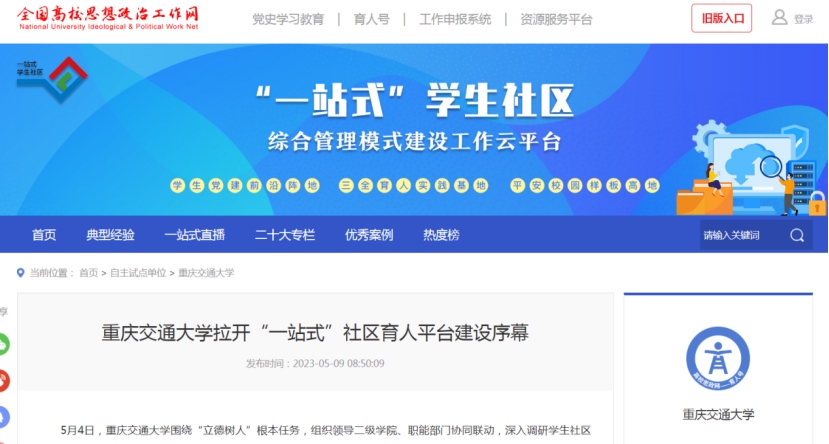Open the 一站式学生社区 logo in banner
Viewport: 829px width, 444px height.
click(x=52, y=79)
